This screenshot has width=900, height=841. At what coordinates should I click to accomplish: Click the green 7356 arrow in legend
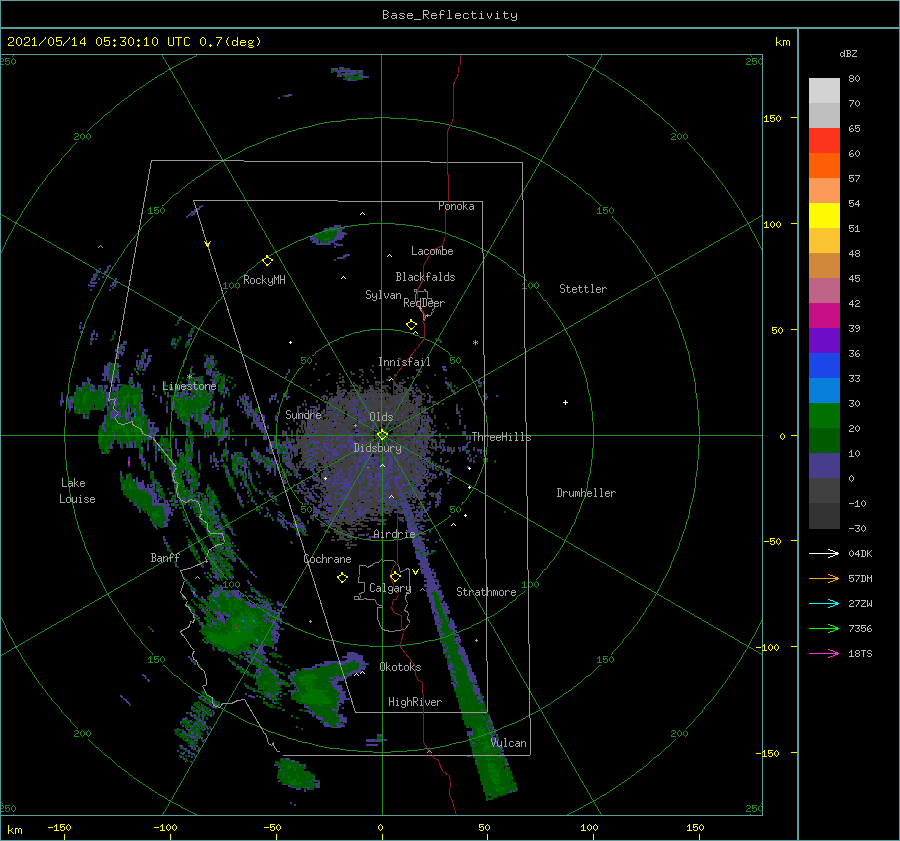[x=824, y=629]
